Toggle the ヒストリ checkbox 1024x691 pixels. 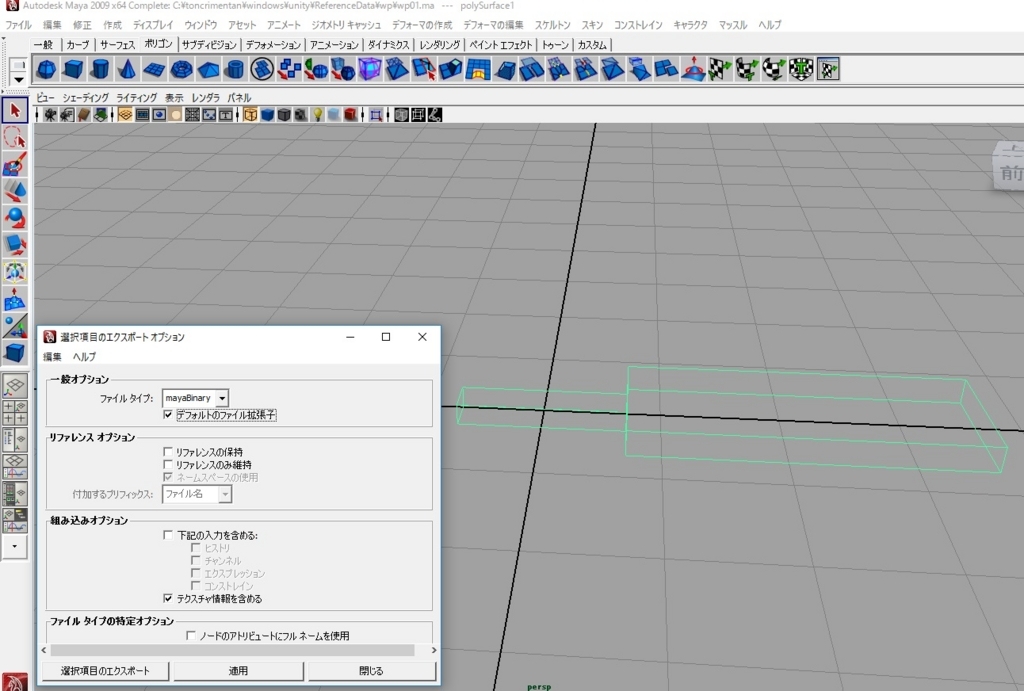[x=195, y=547]
